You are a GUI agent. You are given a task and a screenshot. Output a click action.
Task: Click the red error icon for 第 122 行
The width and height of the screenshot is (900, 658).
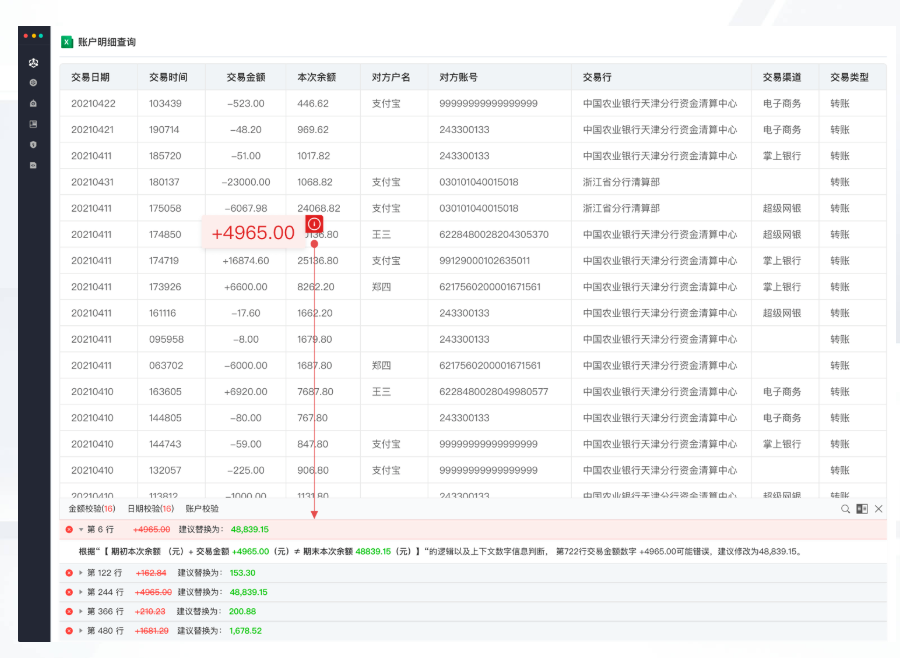pyautogui.click(x=69, y=573)
